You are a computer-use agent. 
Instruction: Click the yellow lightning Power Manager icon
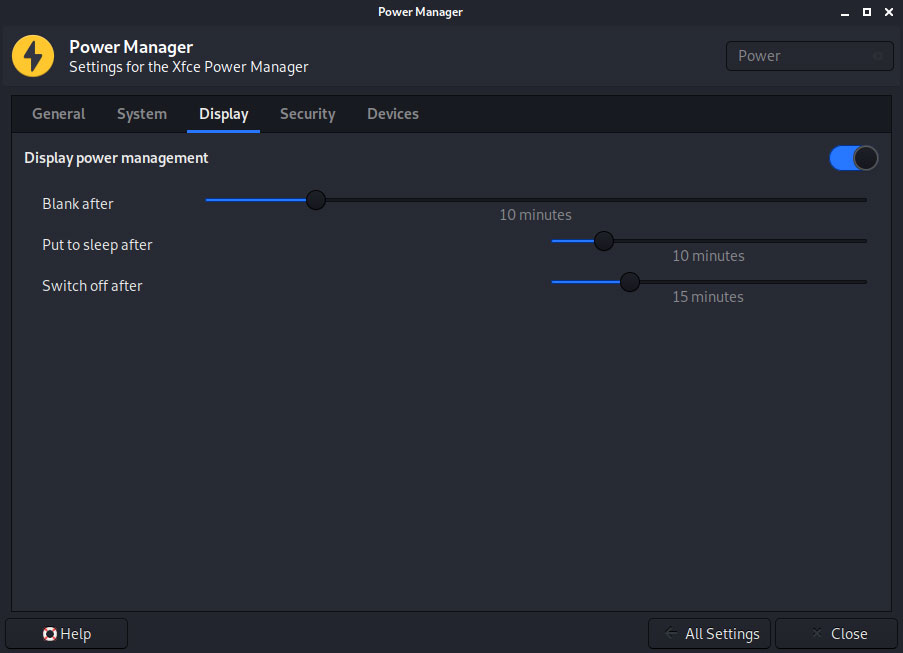click(33, 56)
